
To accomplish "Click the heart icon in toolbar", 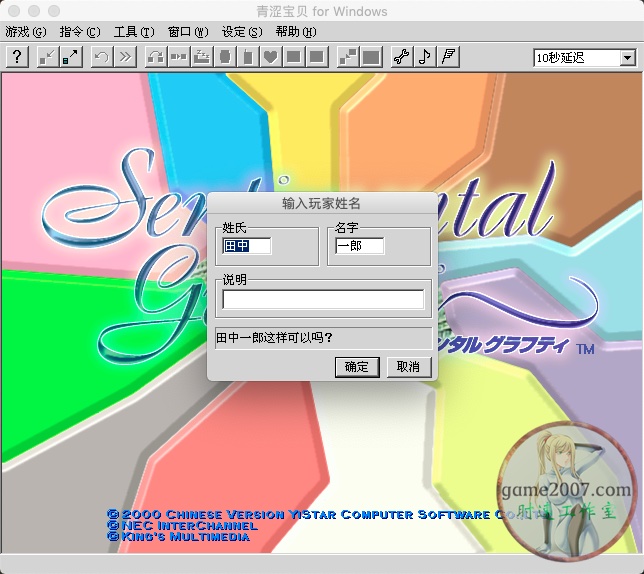I will pos(271,57).
